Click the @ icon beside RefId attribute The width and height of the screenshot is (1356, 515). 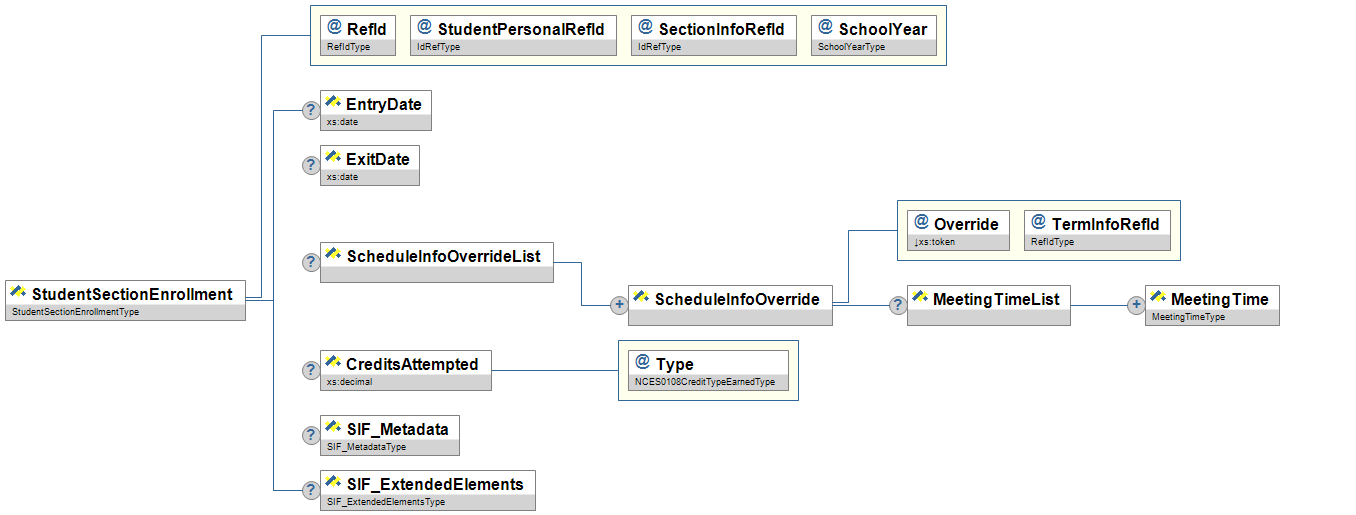coord(334,27)
